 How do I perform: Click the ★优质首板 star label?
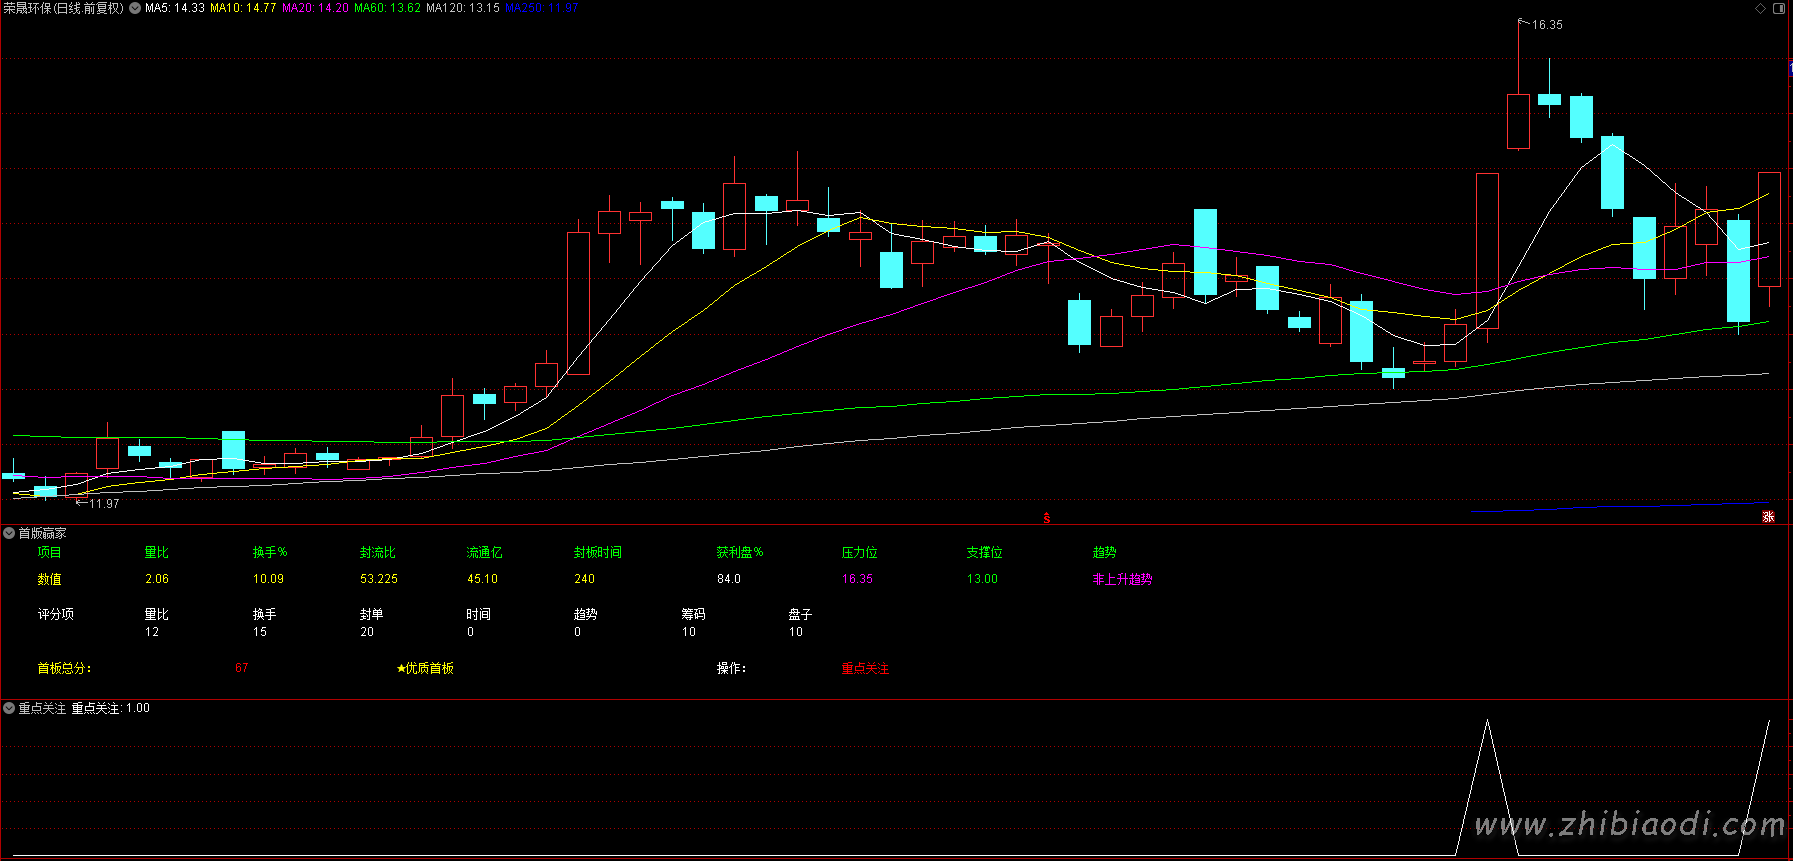pyautogui.click(x=425, y=668)
